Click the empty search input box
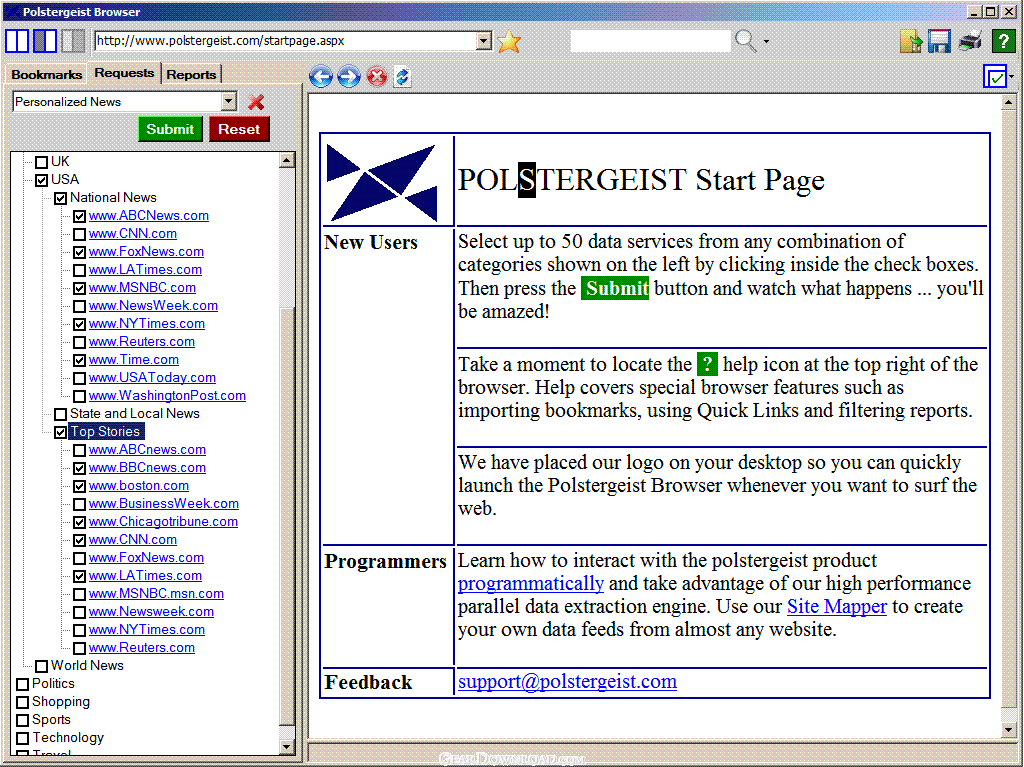 click(x=650, y=41)
